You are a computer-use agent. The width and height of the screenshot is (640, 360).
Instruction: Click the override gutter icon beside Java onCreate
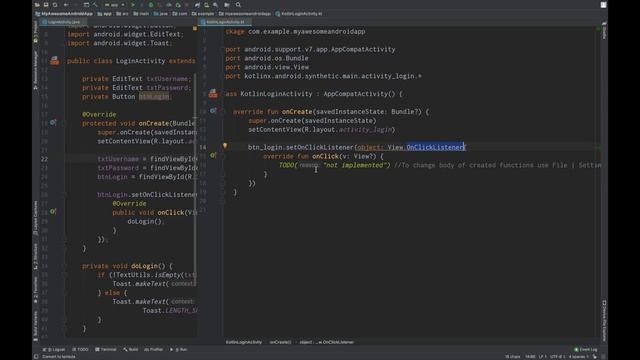coord(53,122)
